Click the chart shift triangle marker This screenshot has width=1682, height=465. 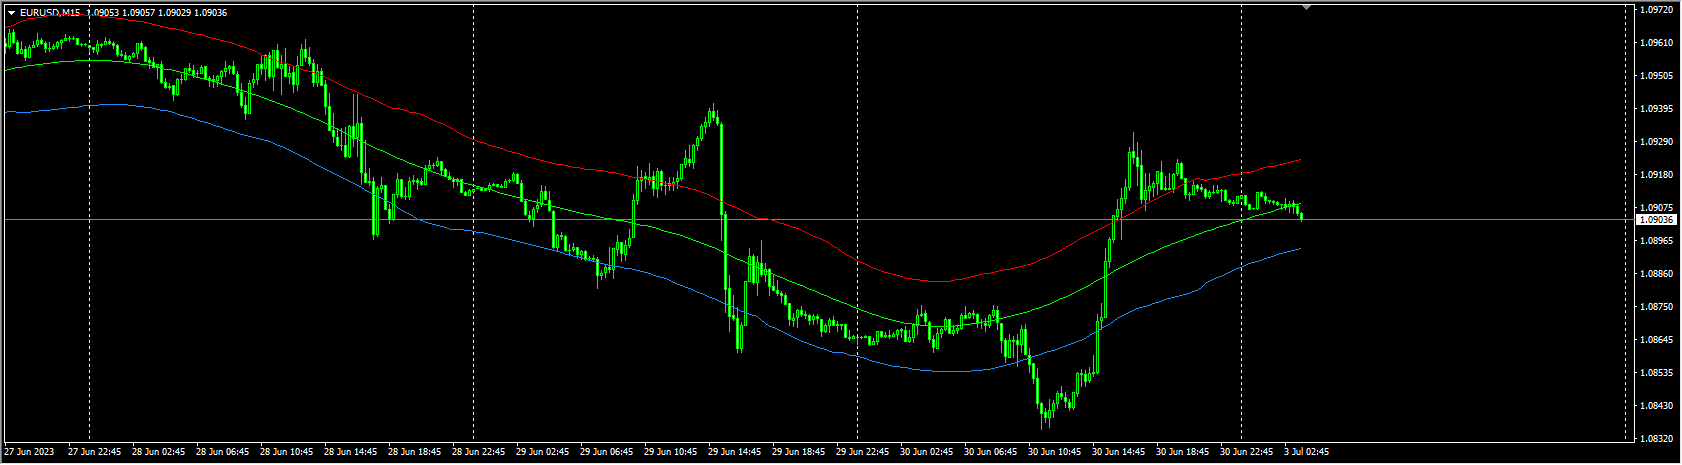(x=1305, y=7)
